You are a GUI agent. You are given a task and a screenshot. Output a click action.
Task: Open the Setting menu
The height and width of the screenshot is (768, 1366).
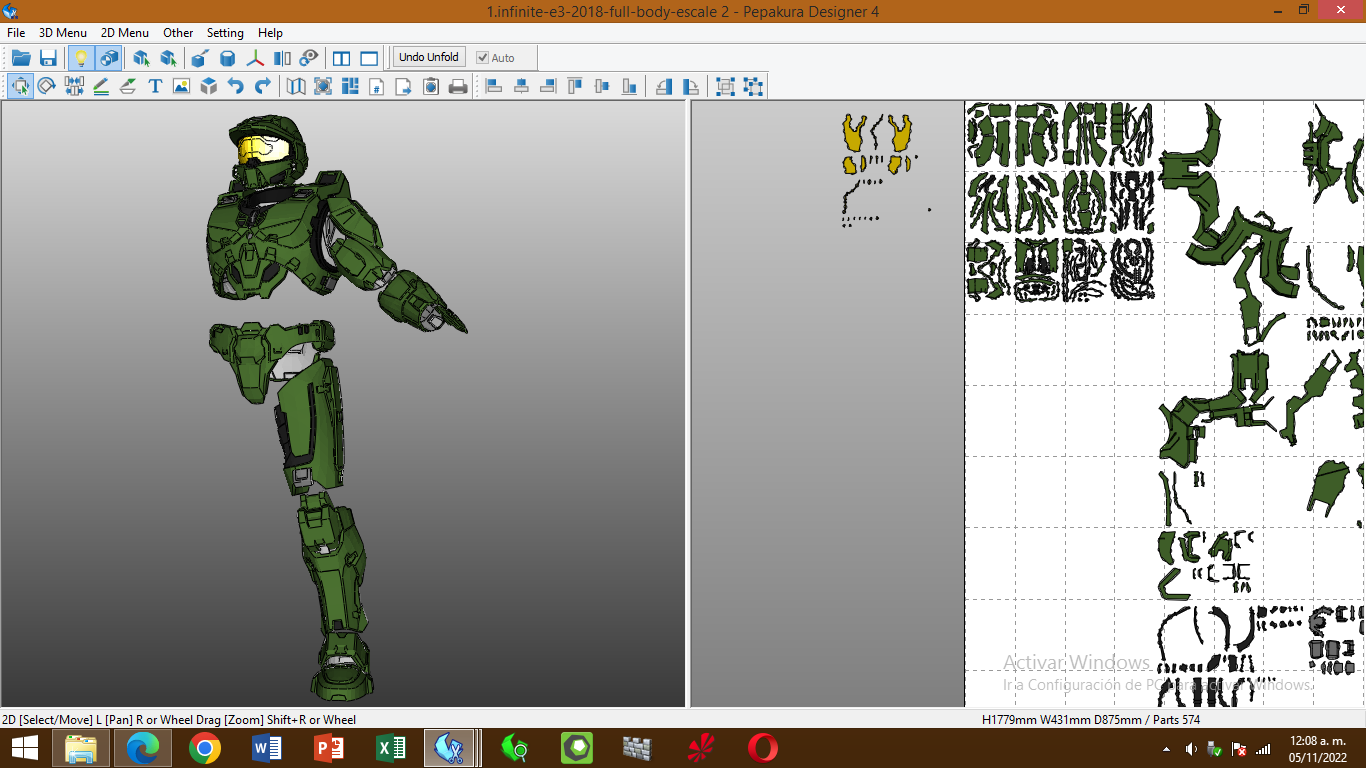click(225, 33)
